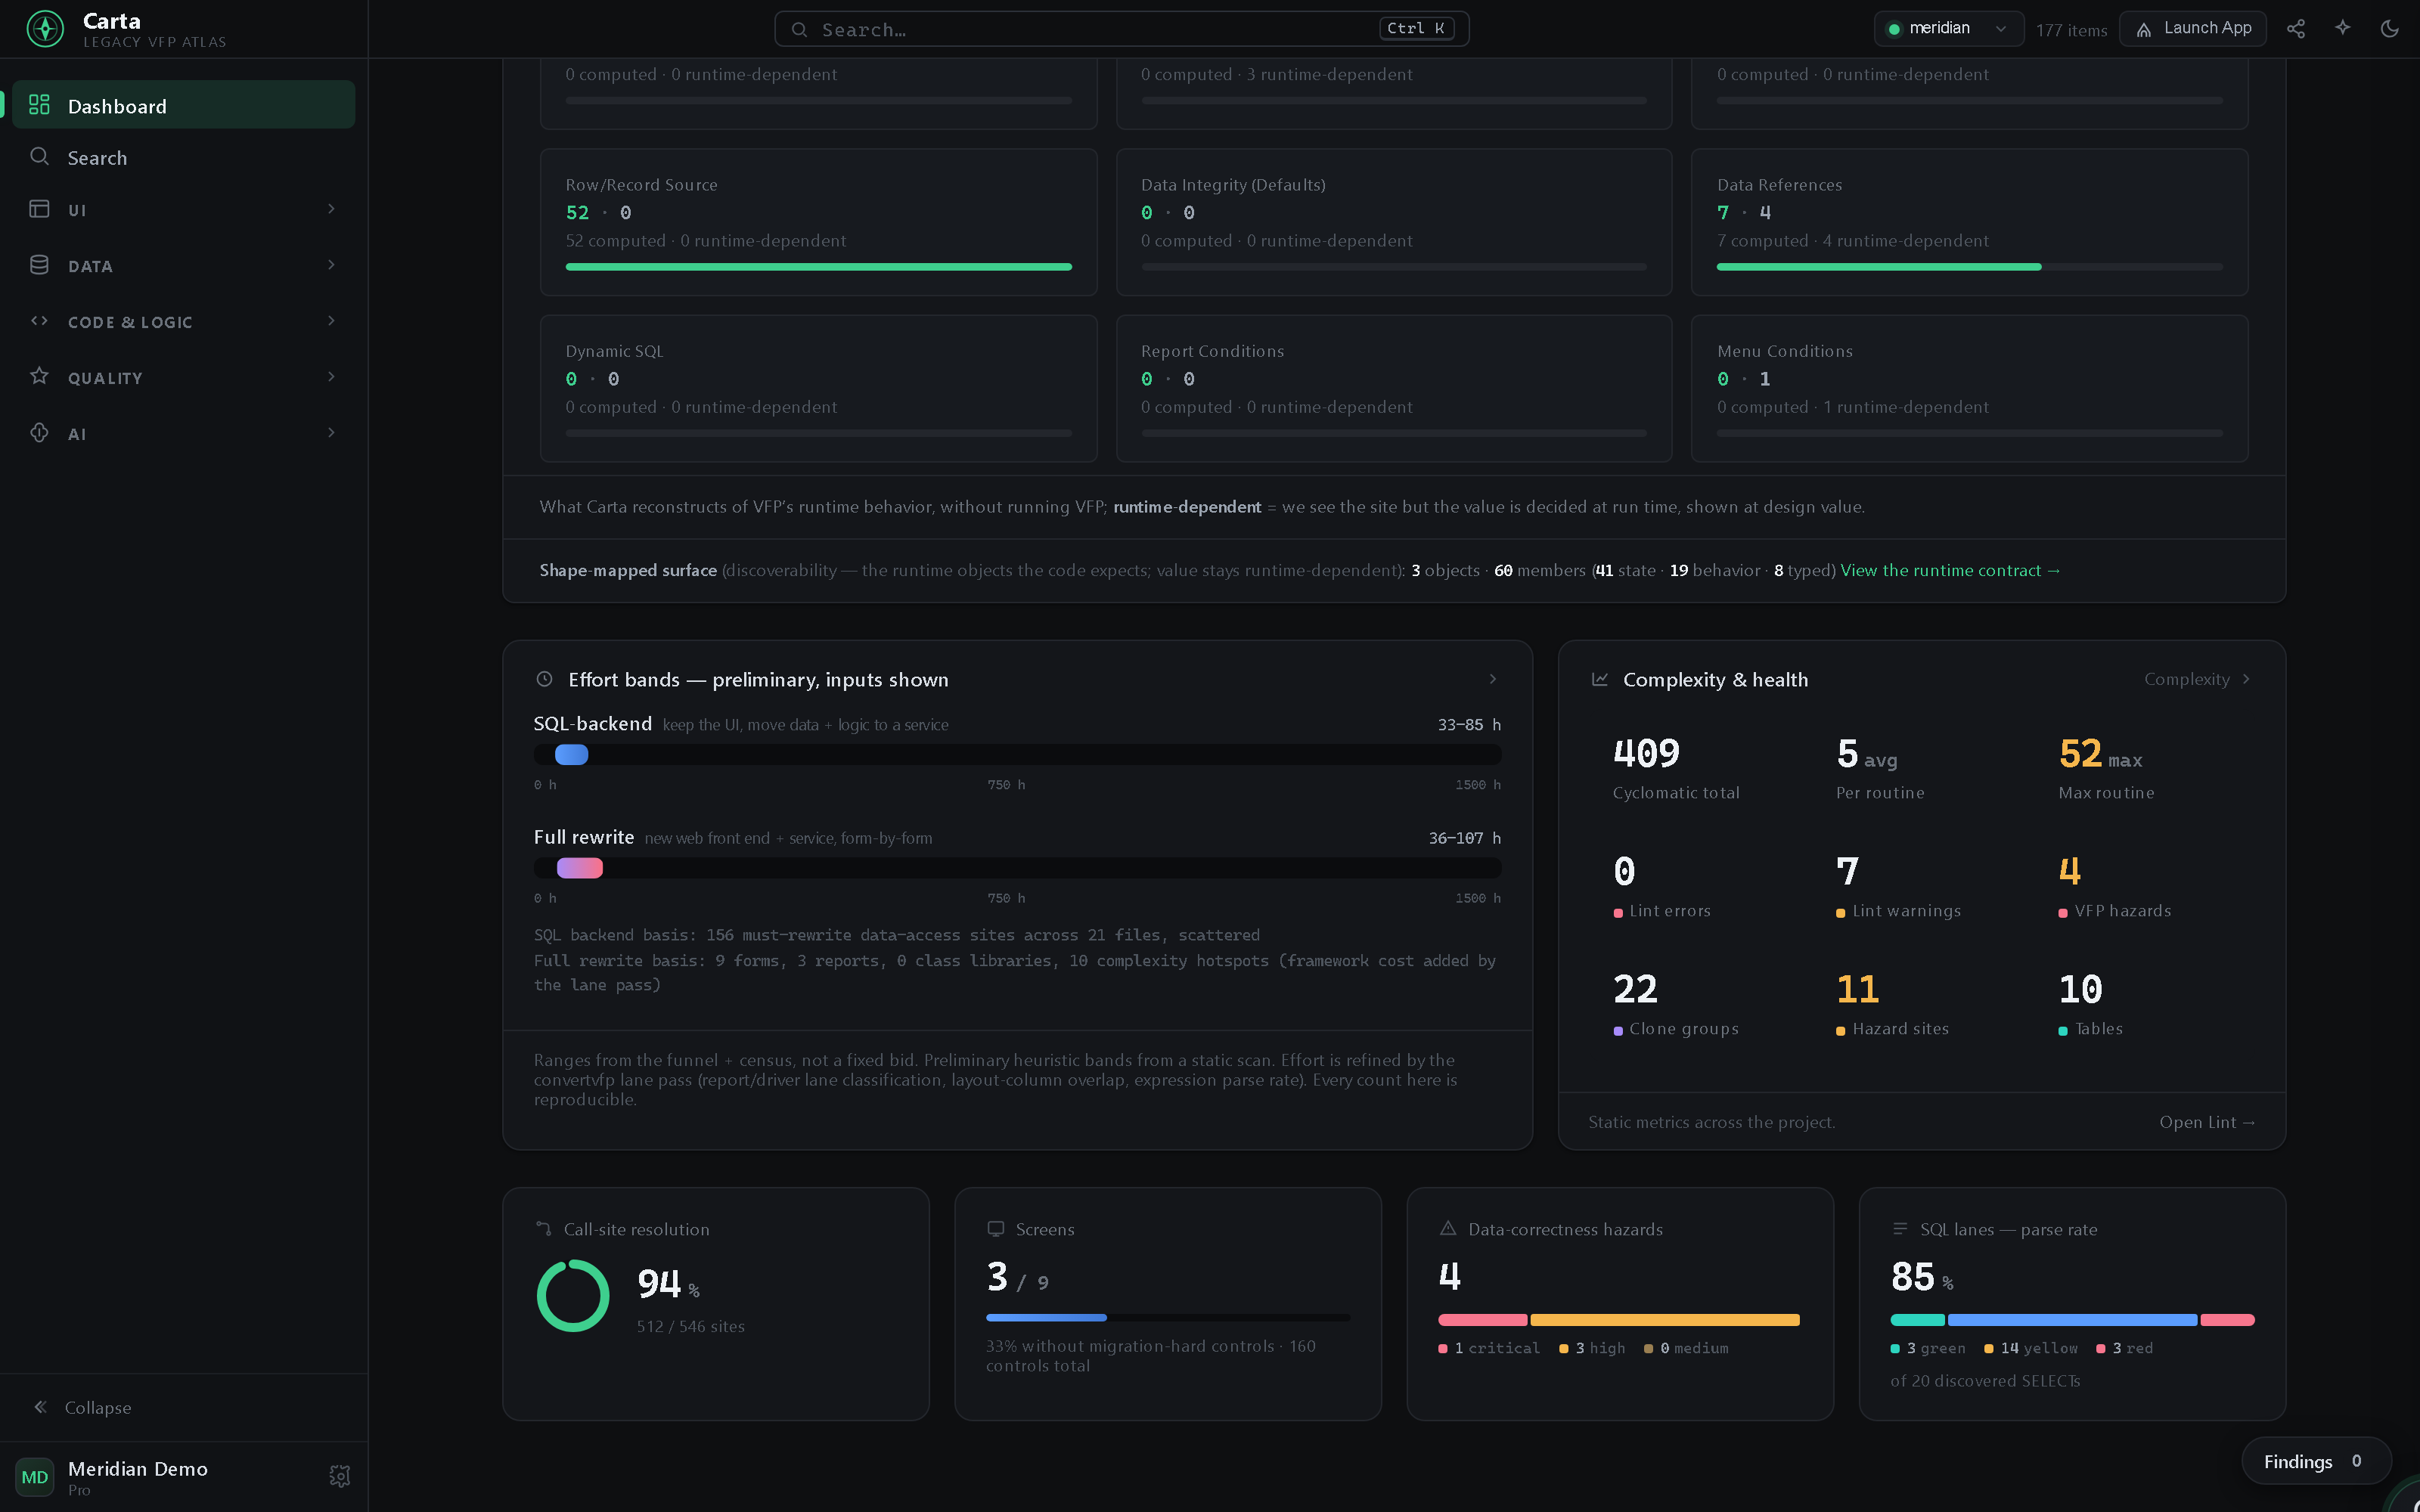The height and width of the screenshot is (1512, 2420).
Task: Click the Call-site resolution branch icon
Action: click(x=544, y=1229)
